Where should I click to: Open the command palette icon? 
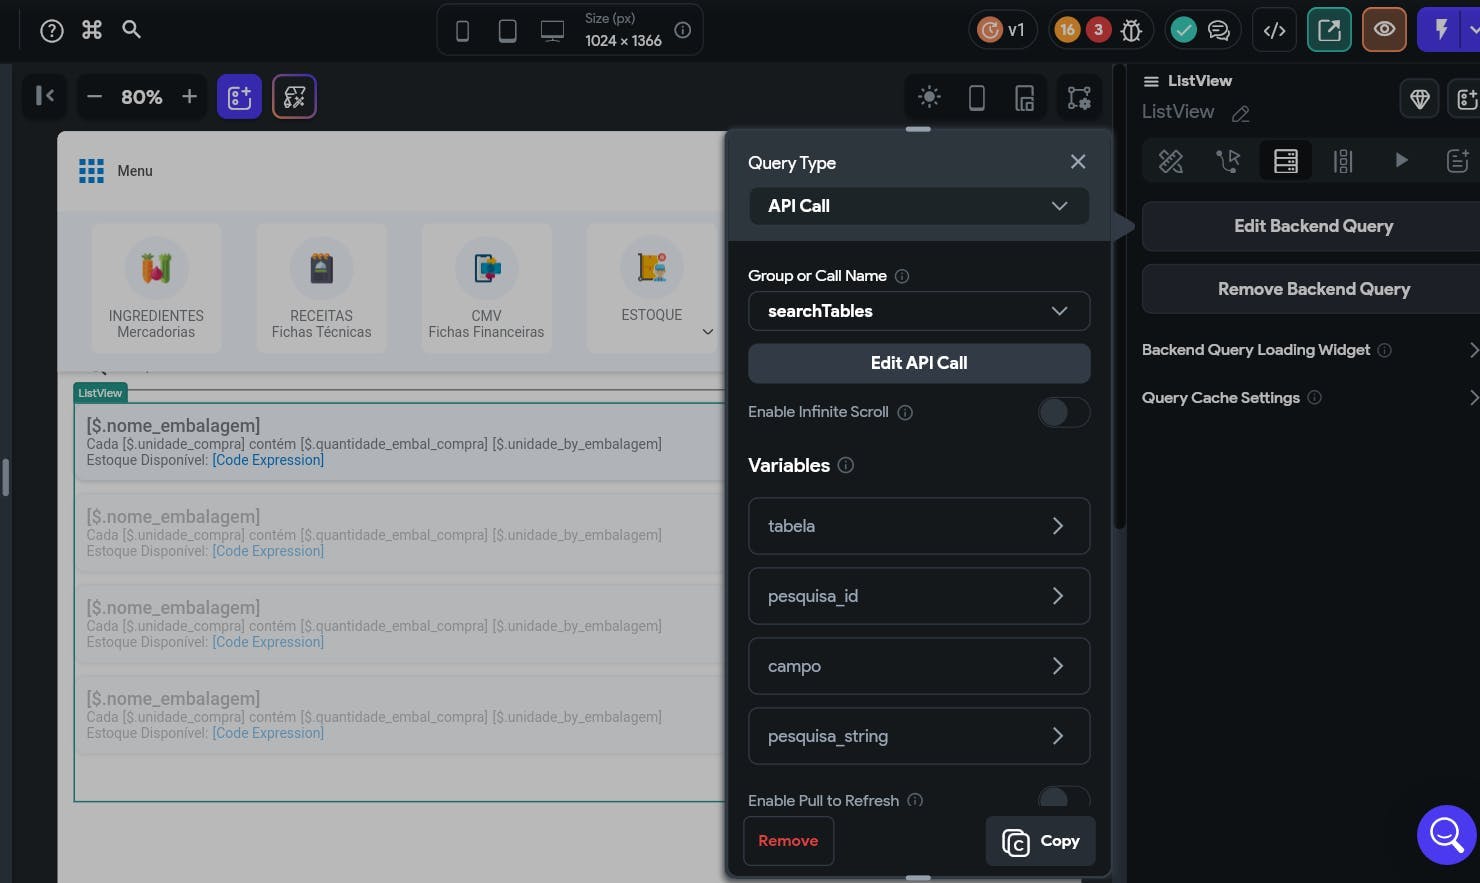92,30
